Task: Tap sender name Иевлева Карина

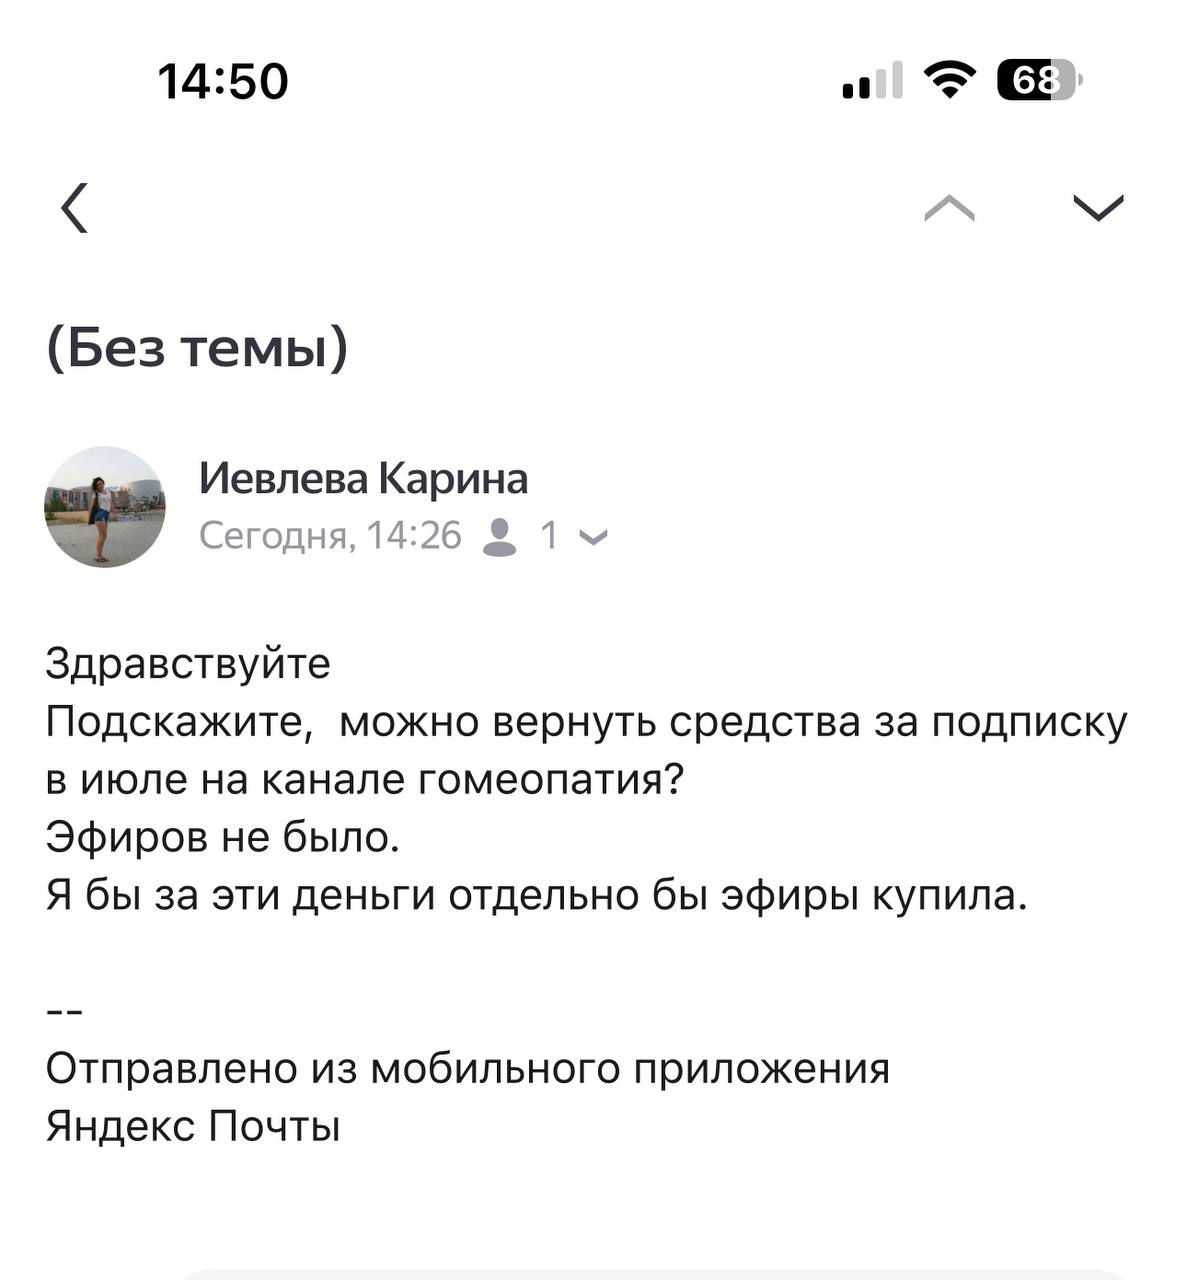Action: click(363, 479)
